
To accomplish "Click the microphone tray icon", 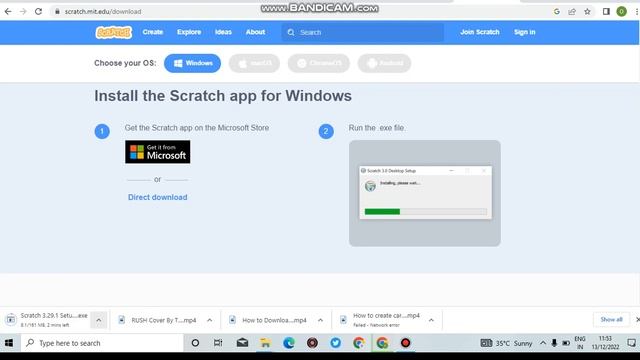I will tap(554, 343).
